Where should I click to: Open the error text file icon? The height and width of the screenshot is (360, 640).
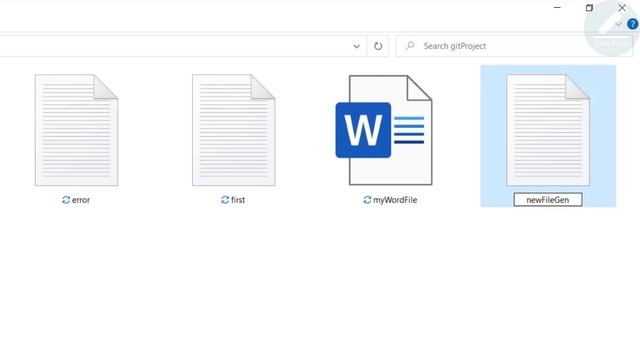76,130
